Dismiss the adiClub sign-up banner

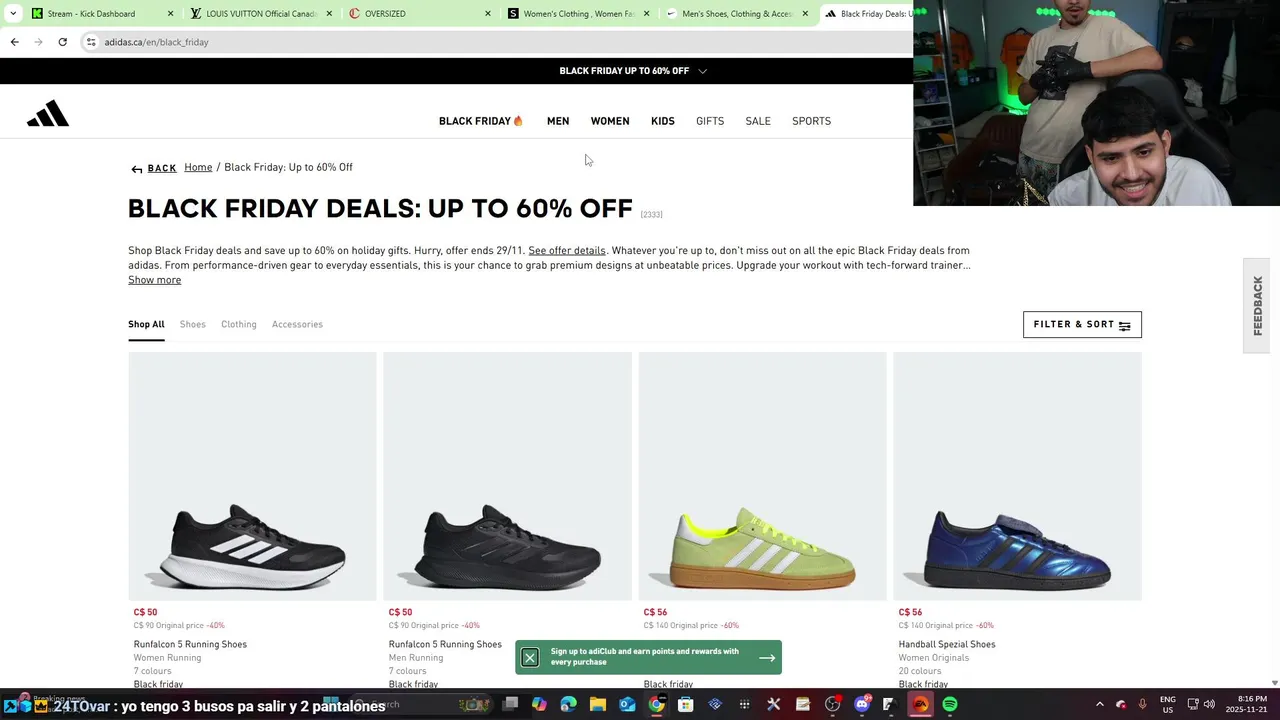tap(530, 657)
